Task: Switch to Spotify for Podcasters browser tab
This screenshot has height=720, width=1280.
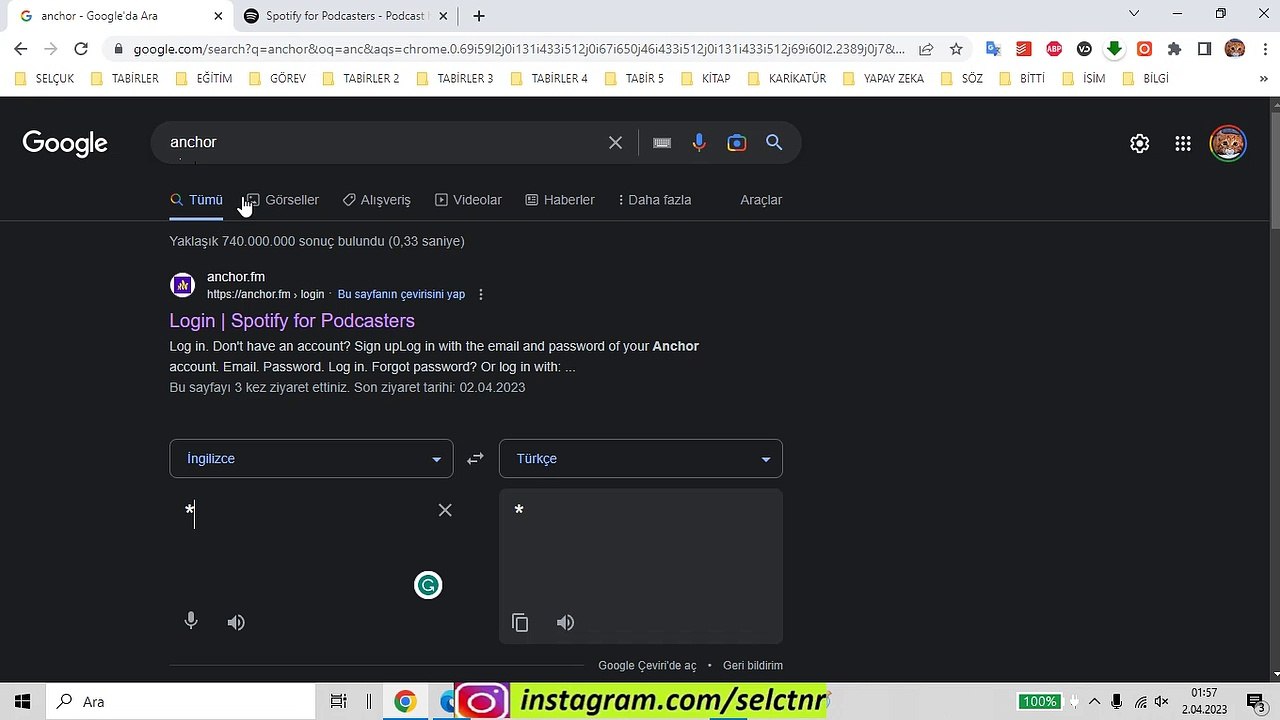Action: (x=344, y=16)
